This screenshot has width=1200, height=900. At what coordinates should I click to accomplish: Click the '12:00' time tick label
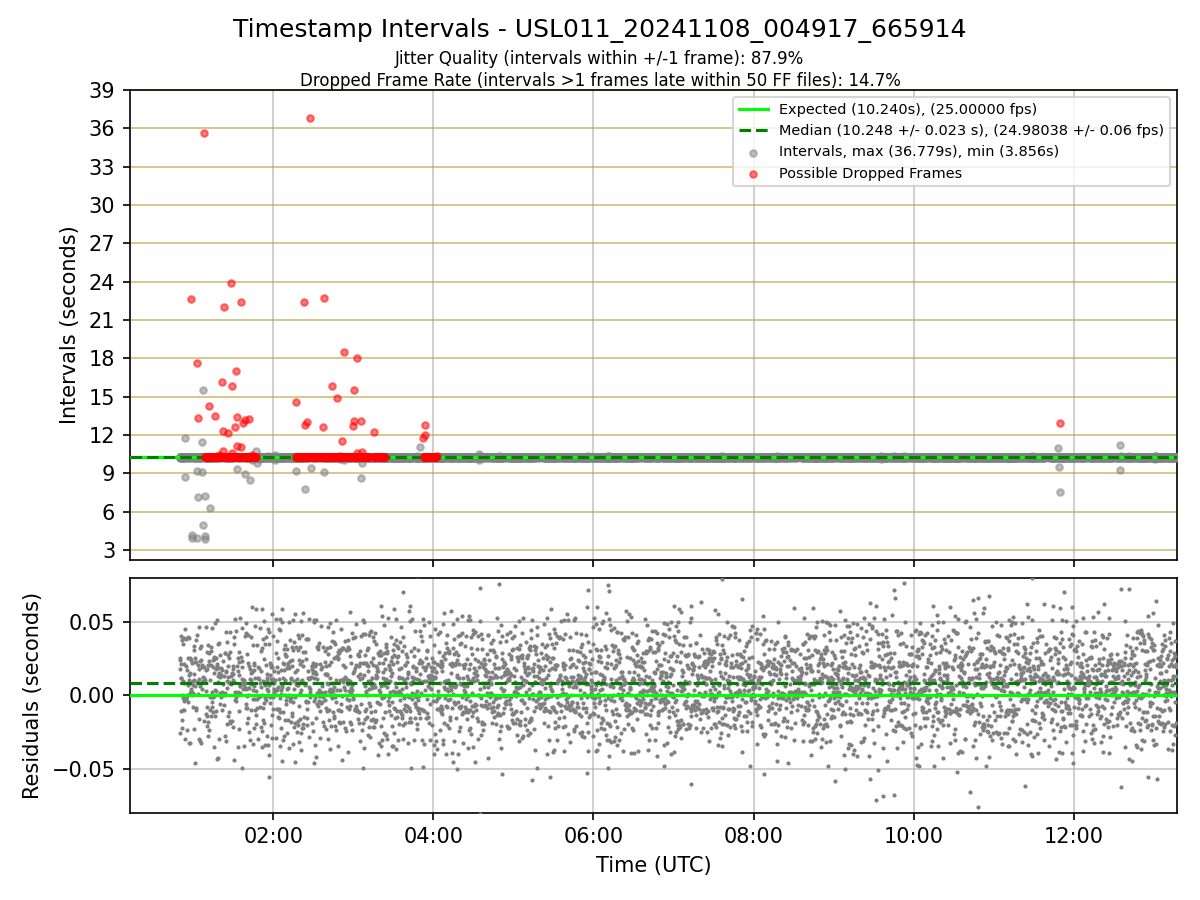pos(1074,835)
